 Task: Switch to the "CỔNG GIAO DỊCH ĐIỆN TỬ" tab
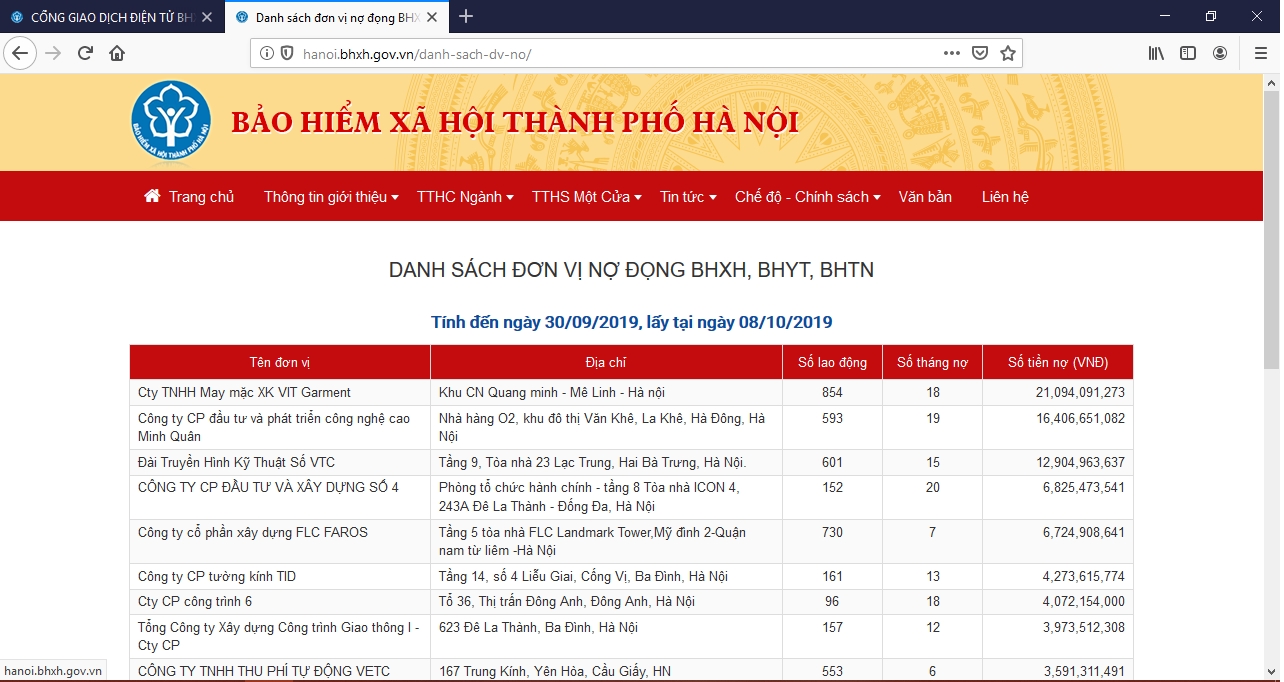pos(110,16)
